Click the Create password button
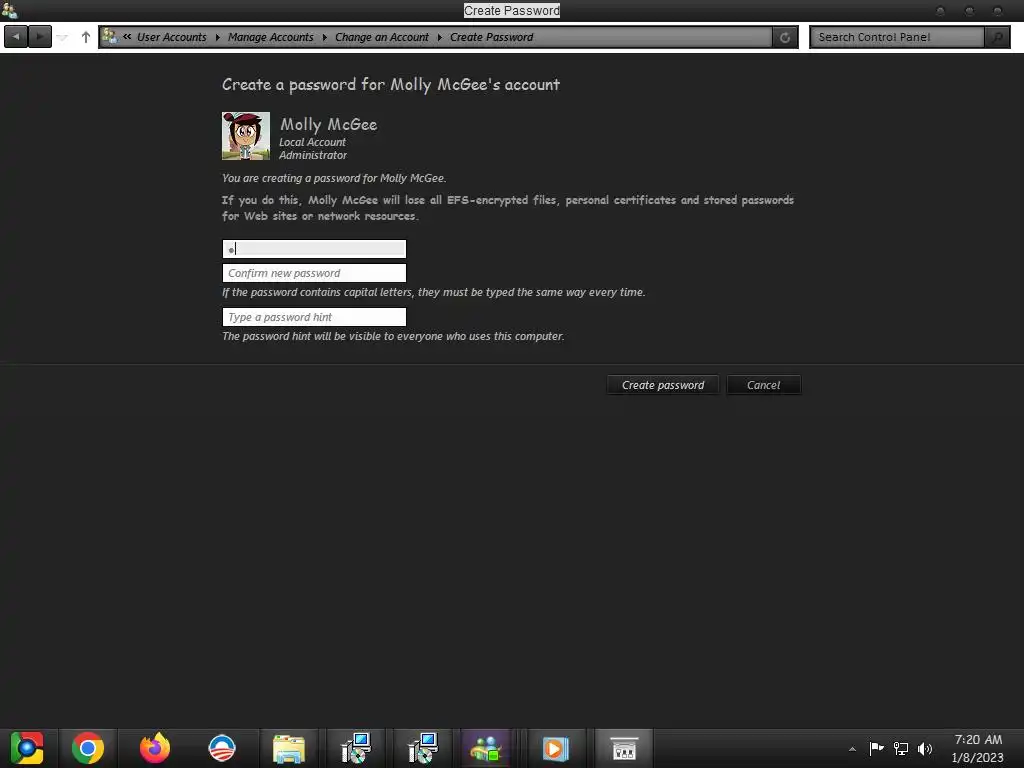Screen dimensions: 1024x768 663,385
